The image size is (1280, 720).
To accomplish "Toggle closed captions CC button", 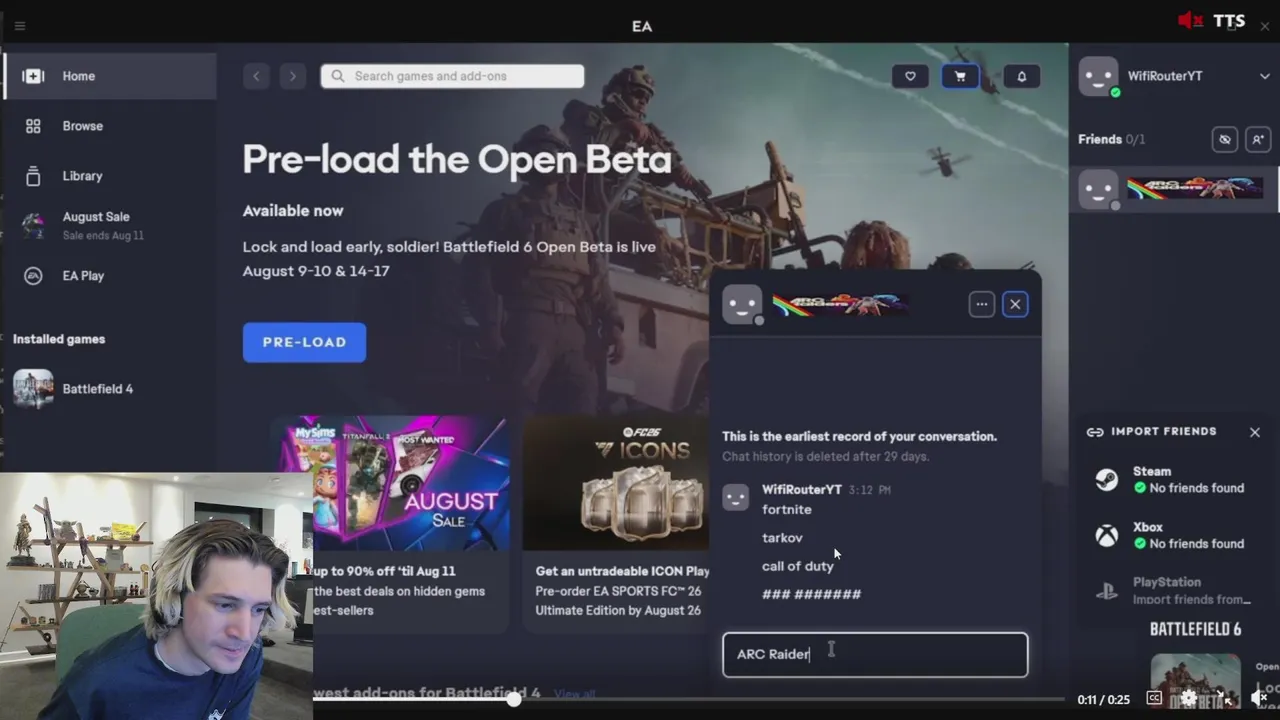I will [1154, 698].
